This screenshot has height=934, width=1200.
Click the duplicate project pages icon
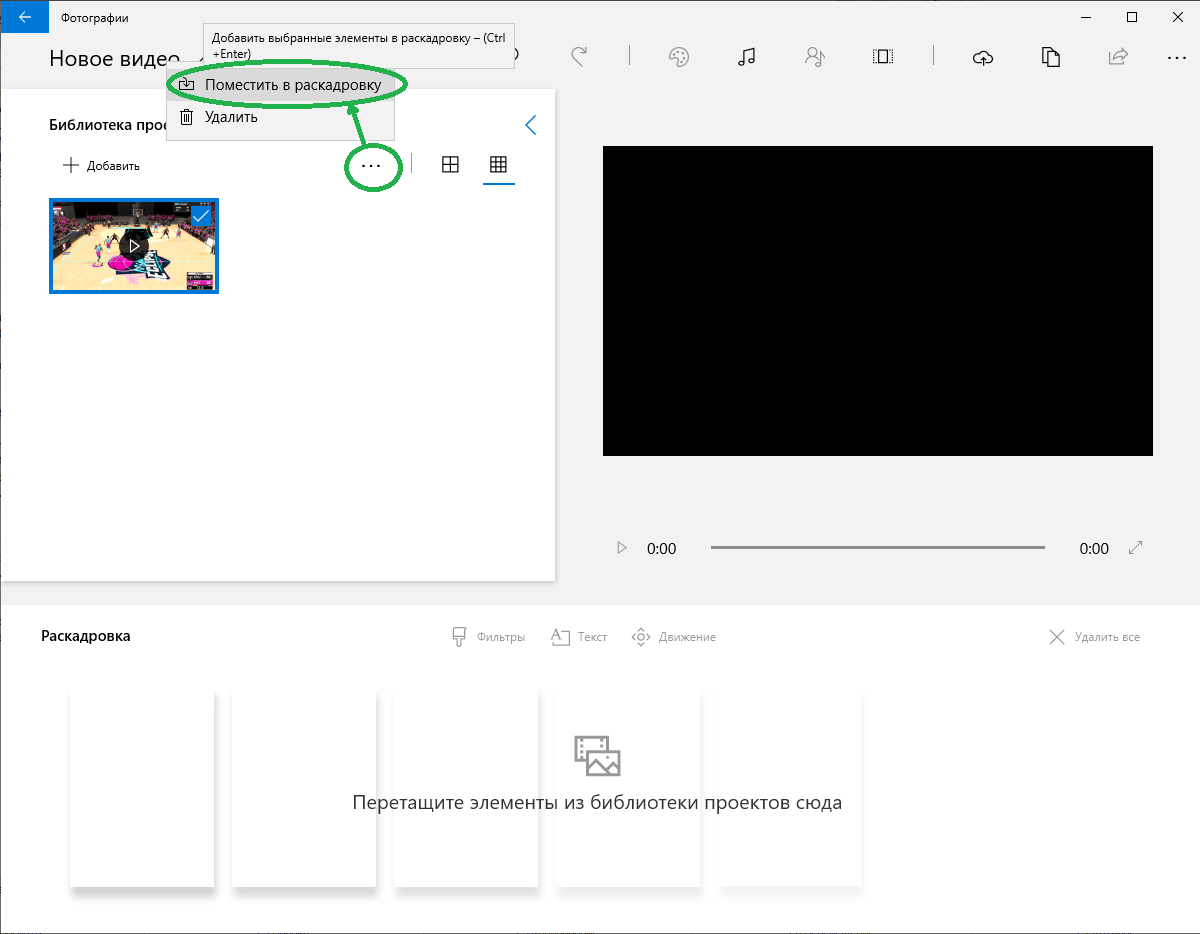(1051, 57)
